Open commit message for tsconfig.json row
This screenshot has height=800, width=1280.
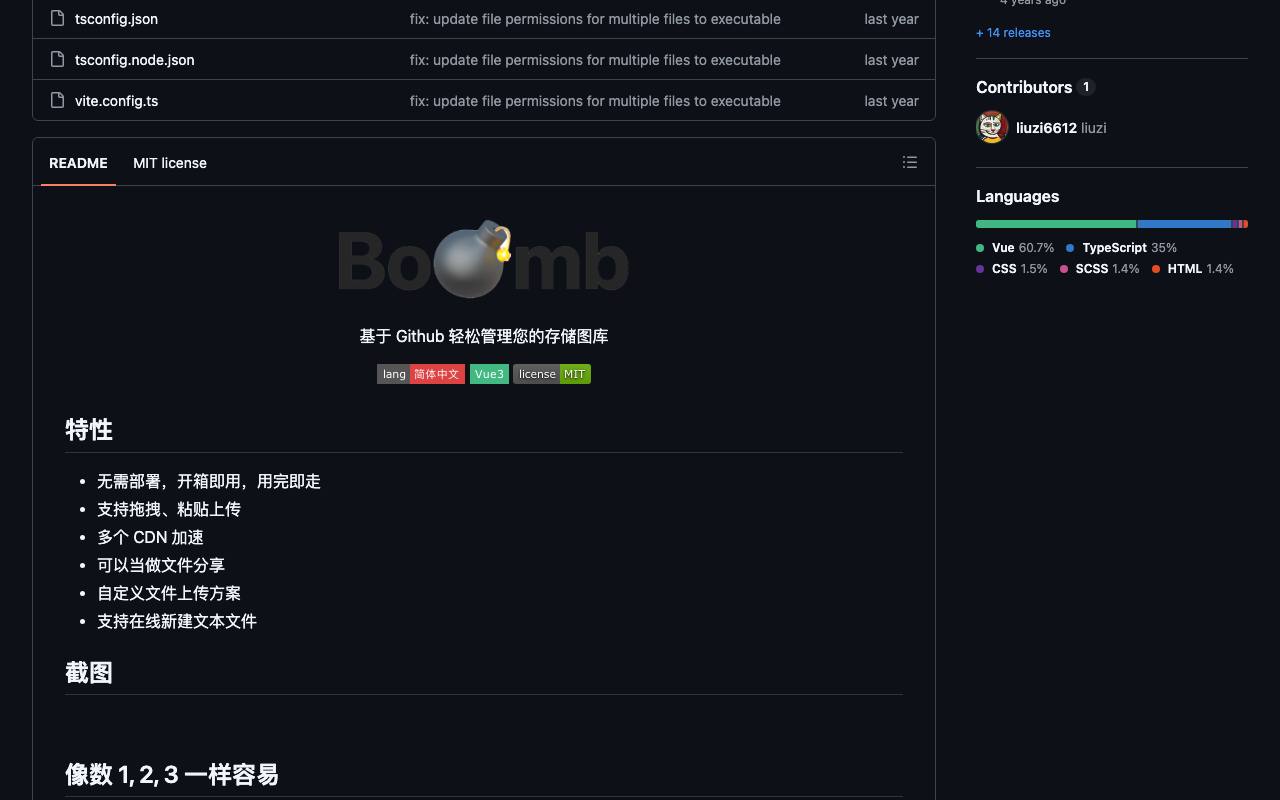point(595,18)
